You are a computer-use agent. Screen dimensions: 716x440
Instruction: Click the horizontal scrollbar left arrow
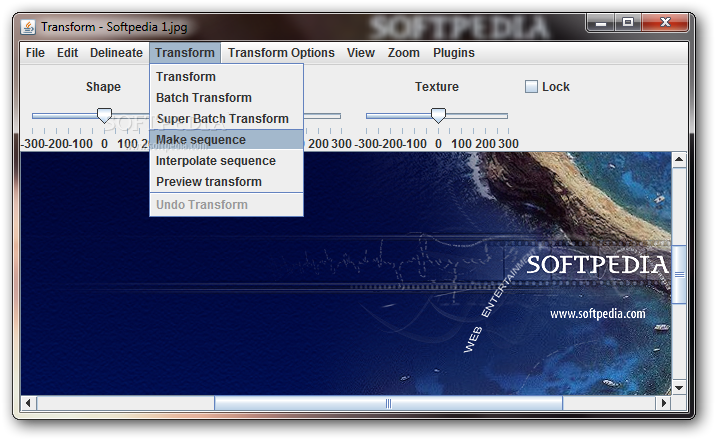(x=28, y=403)
